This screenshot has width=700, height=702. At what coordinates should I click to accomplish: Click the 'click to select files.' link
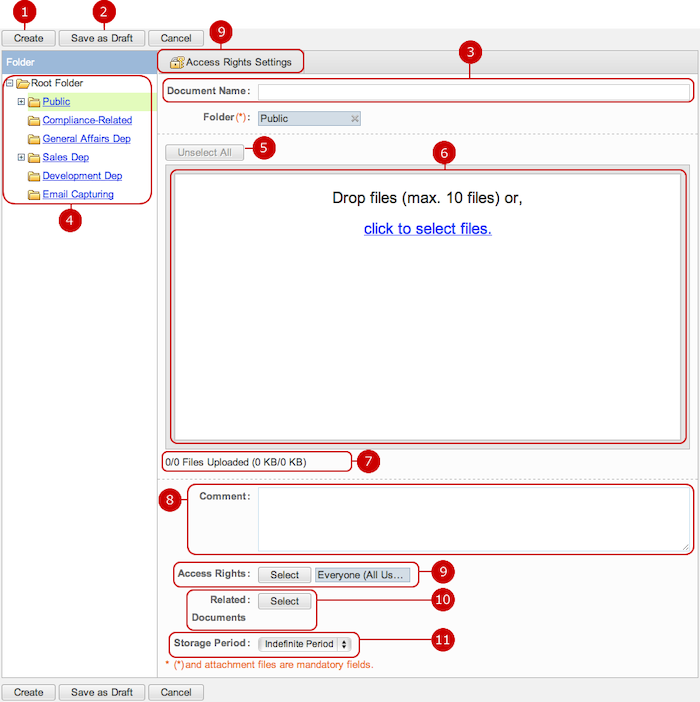[x=427, y=229]
